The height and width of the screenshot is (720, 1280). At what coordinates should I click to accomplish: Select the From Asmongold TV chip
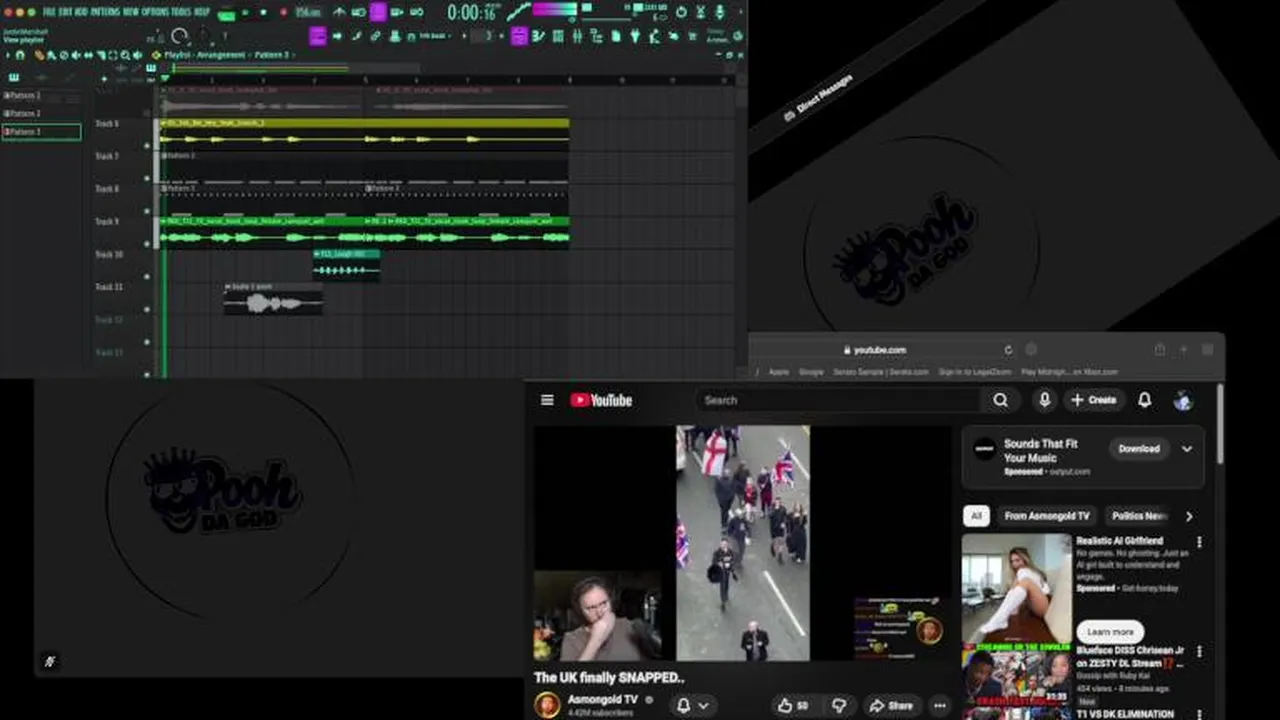click(x=1047, y=516)
